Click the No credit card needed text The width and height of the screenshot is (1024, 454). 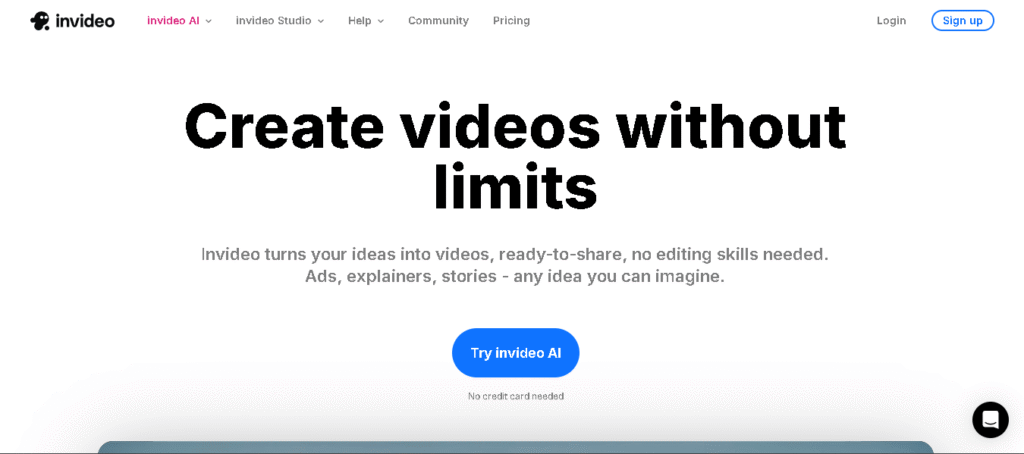click(x=515, y=397)
